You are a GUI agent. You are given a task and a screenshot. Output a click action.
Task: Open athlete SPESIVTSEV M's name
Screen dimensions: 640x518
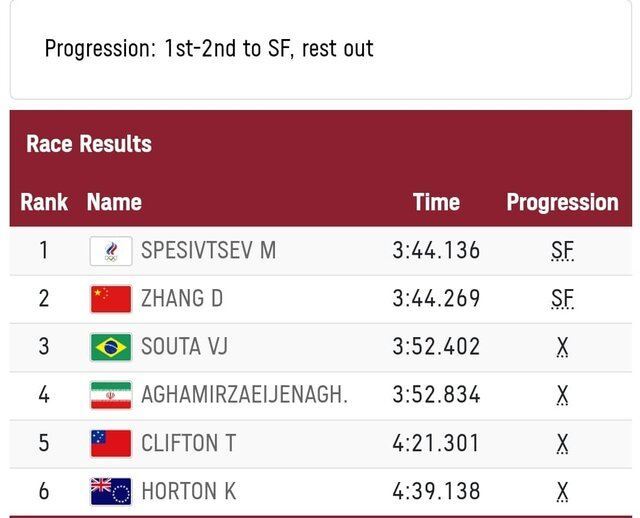coord(208,250)
